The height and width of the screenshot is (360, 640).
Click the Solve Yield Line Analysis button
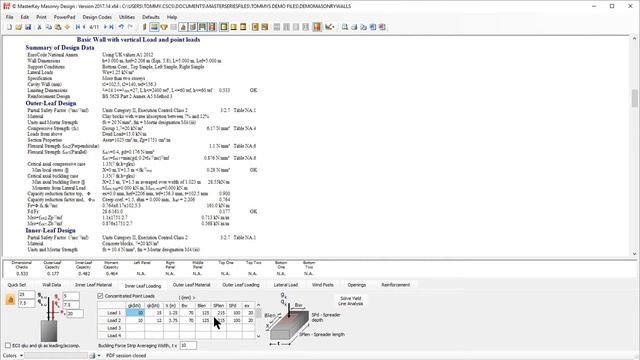tap(351, 301)
